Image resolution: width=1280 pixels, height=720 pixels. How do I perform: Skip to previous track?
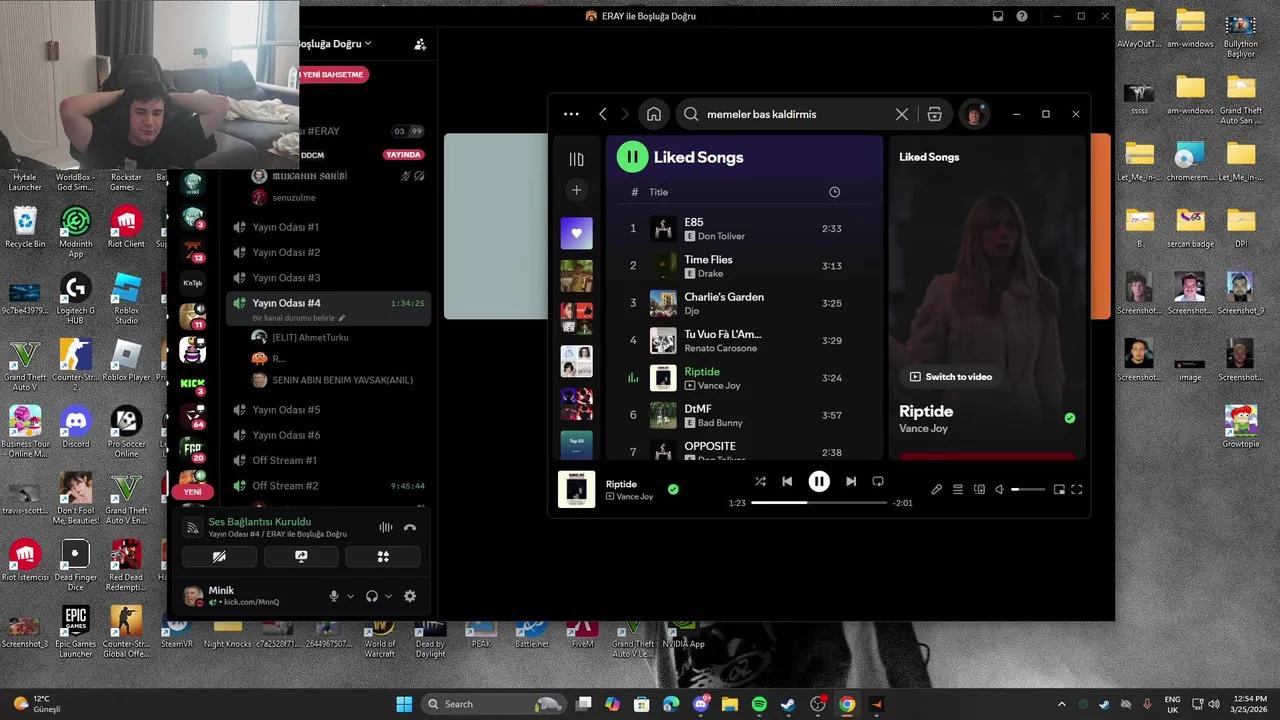pos(787,481)
